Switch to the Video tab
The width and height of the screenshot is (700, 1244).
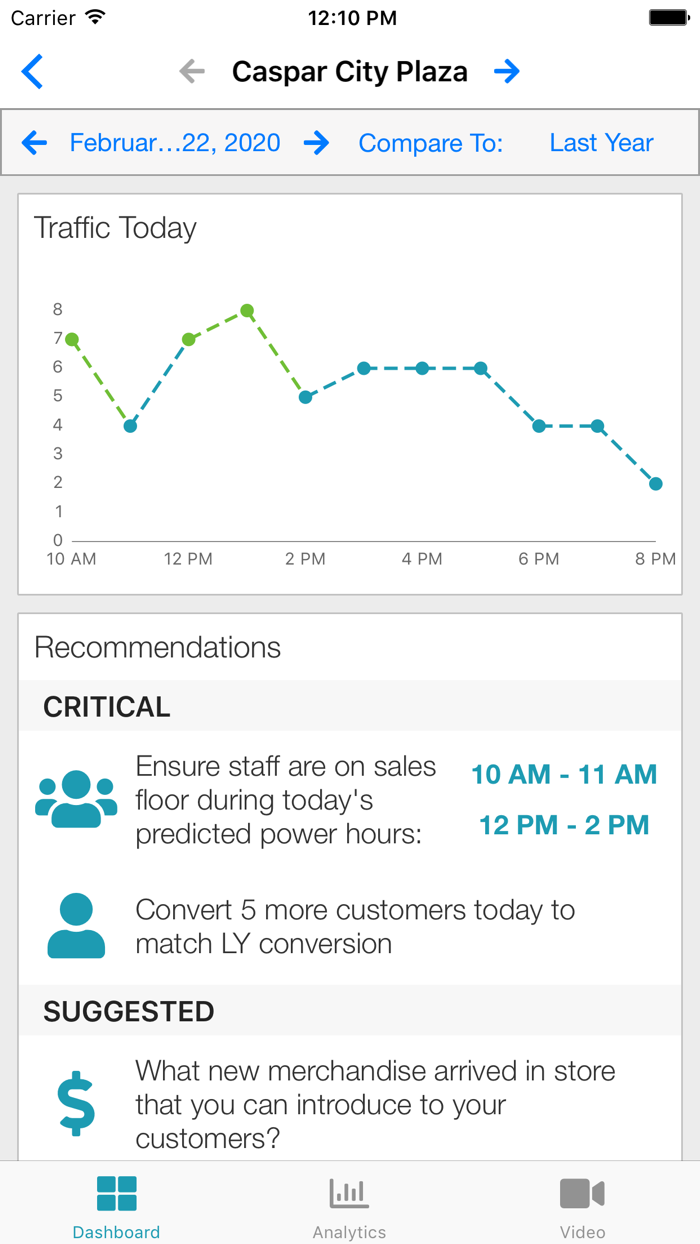pos(583,1203)
